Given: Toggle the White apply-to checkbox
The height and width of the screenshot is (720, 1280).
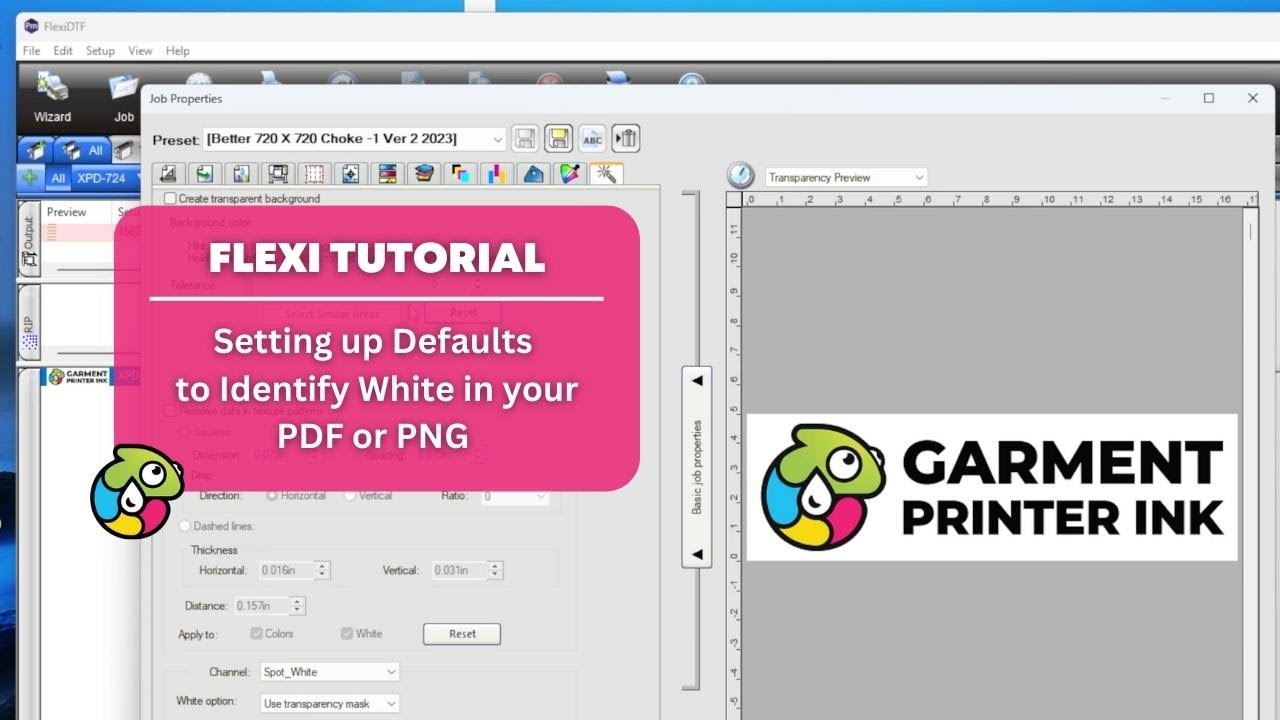Looking at the screenshot, I should point(347,633).
